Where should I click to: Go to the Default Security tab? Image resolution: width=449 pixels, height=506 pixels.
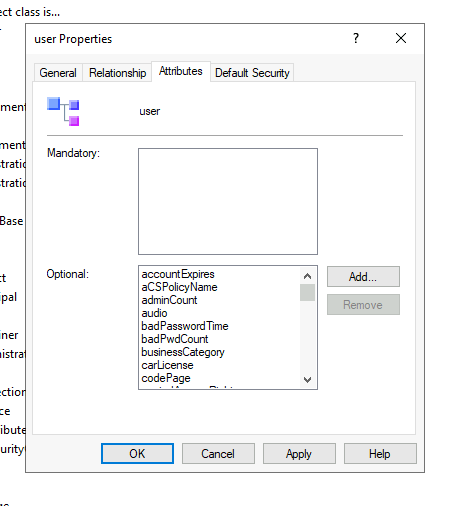pyautogui.click(x=252, y=73)
